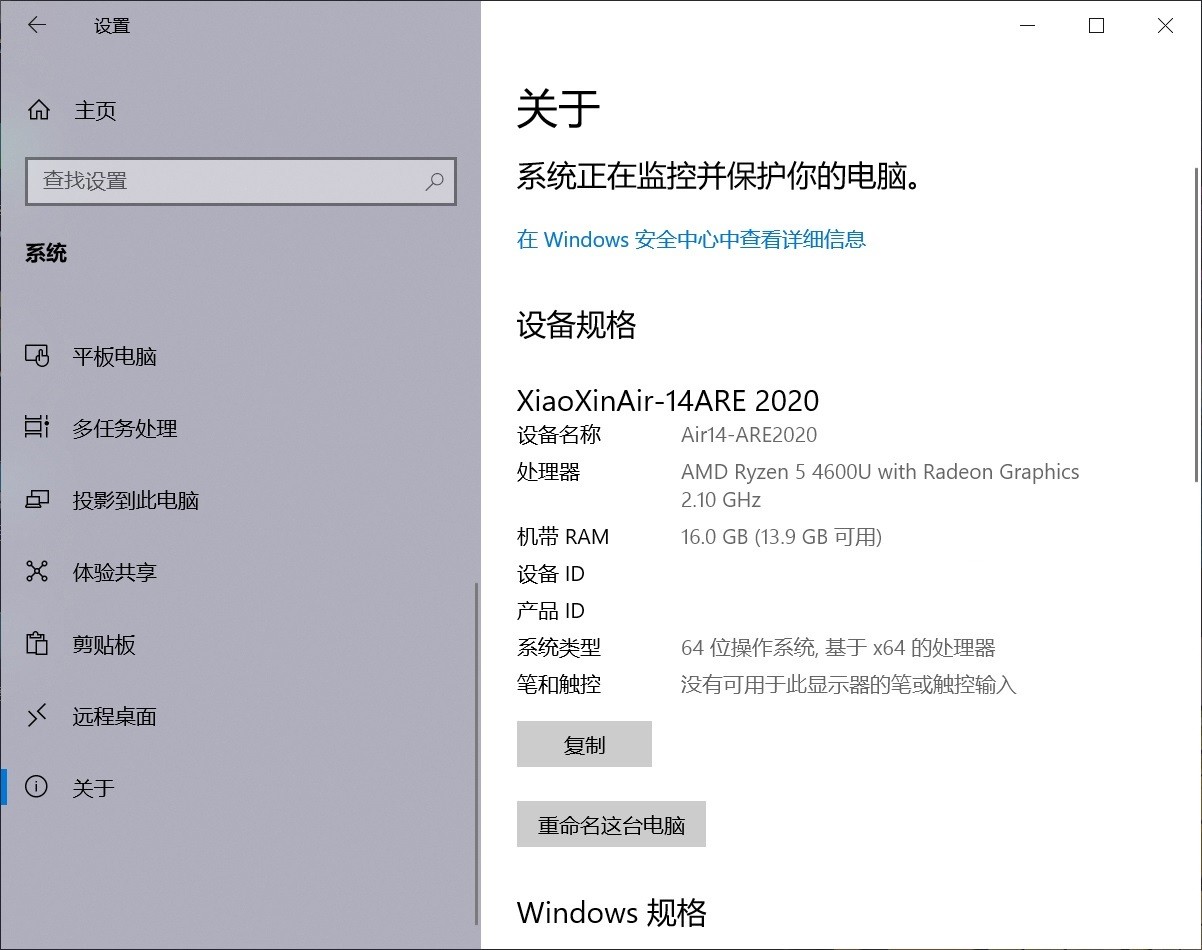Image resolution: width=1202 pixels, height=950 pixels.
Task: Click the processor speed text "2.10 GHz"
Action: pos(721,500)
